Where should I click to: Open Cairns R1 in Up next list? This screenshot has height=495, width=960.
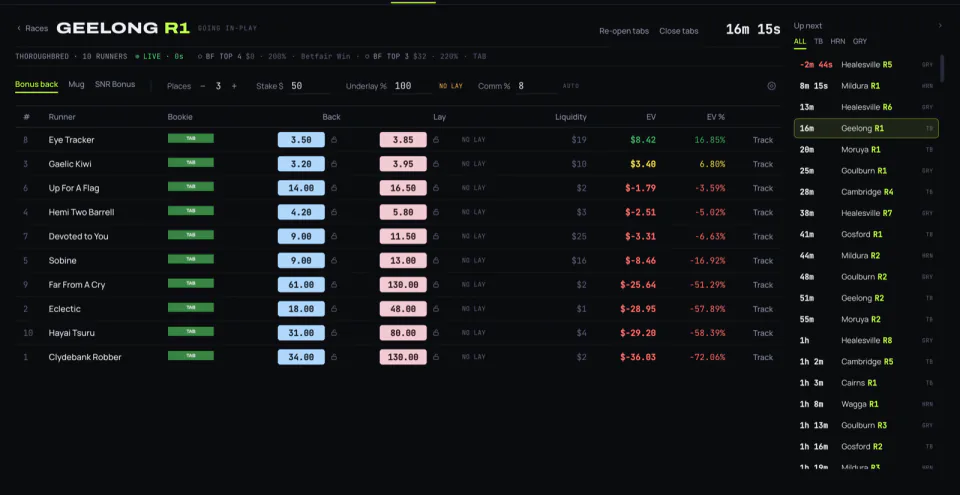pyautogui.click(x=866, y=383)
